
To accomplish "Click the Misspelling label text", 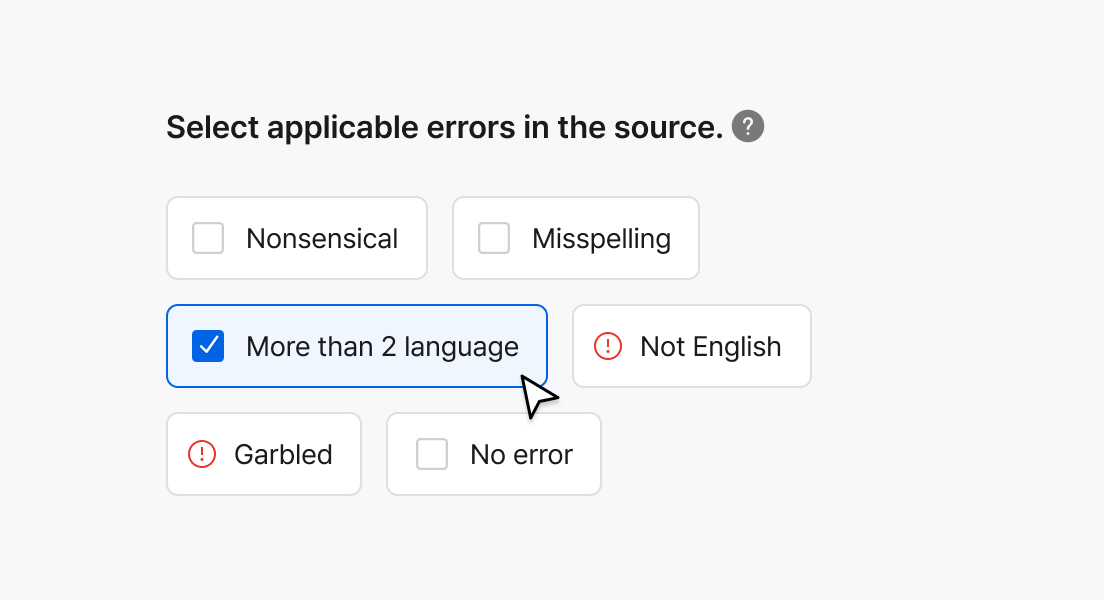I will pos(601,239).
